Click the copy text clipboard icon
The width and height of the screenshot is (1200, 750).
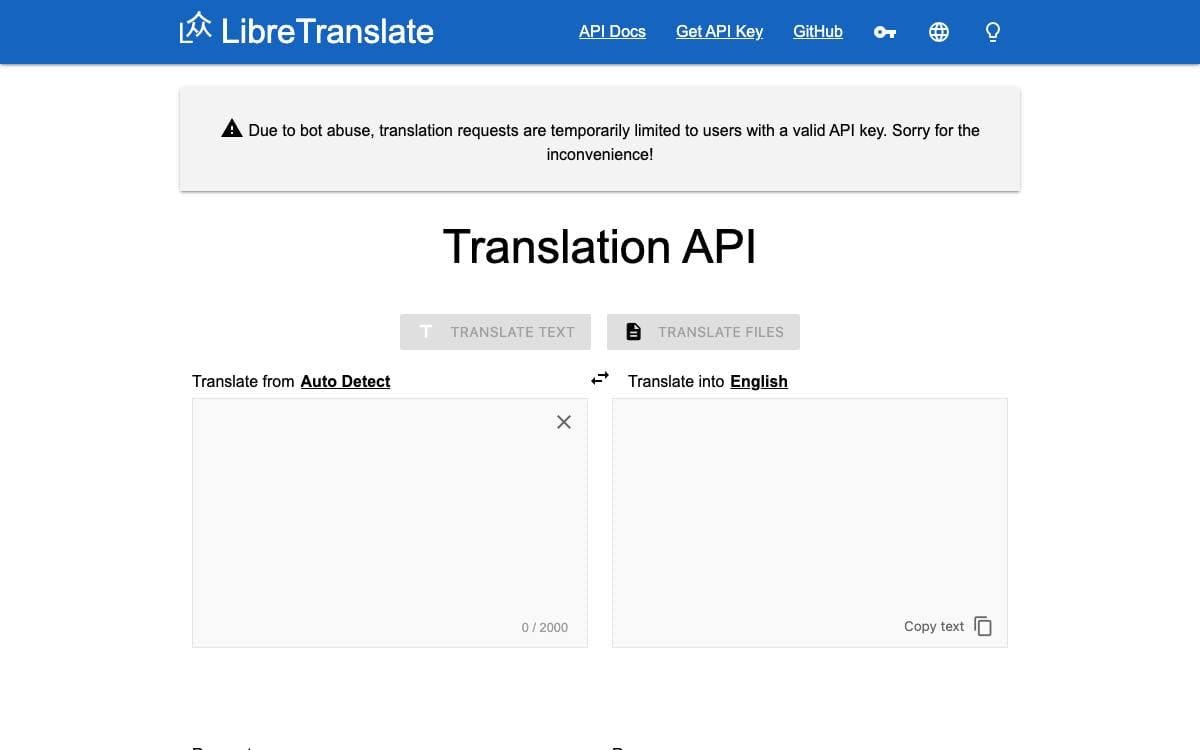(983, 626)
